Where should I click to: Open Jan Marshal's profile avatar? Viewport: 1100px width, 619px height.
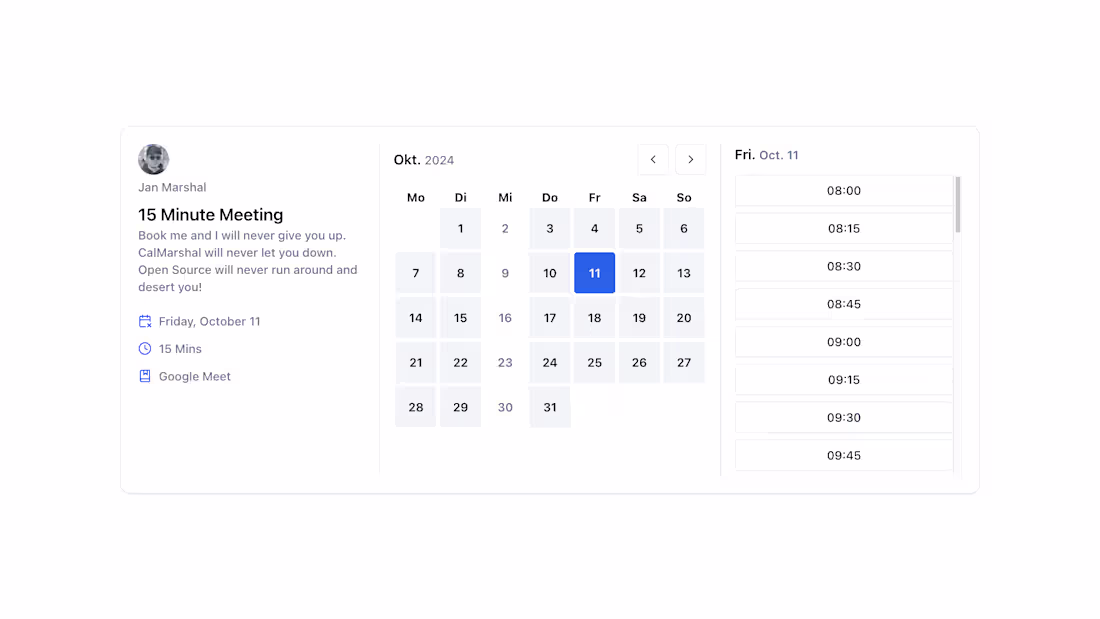153,158
